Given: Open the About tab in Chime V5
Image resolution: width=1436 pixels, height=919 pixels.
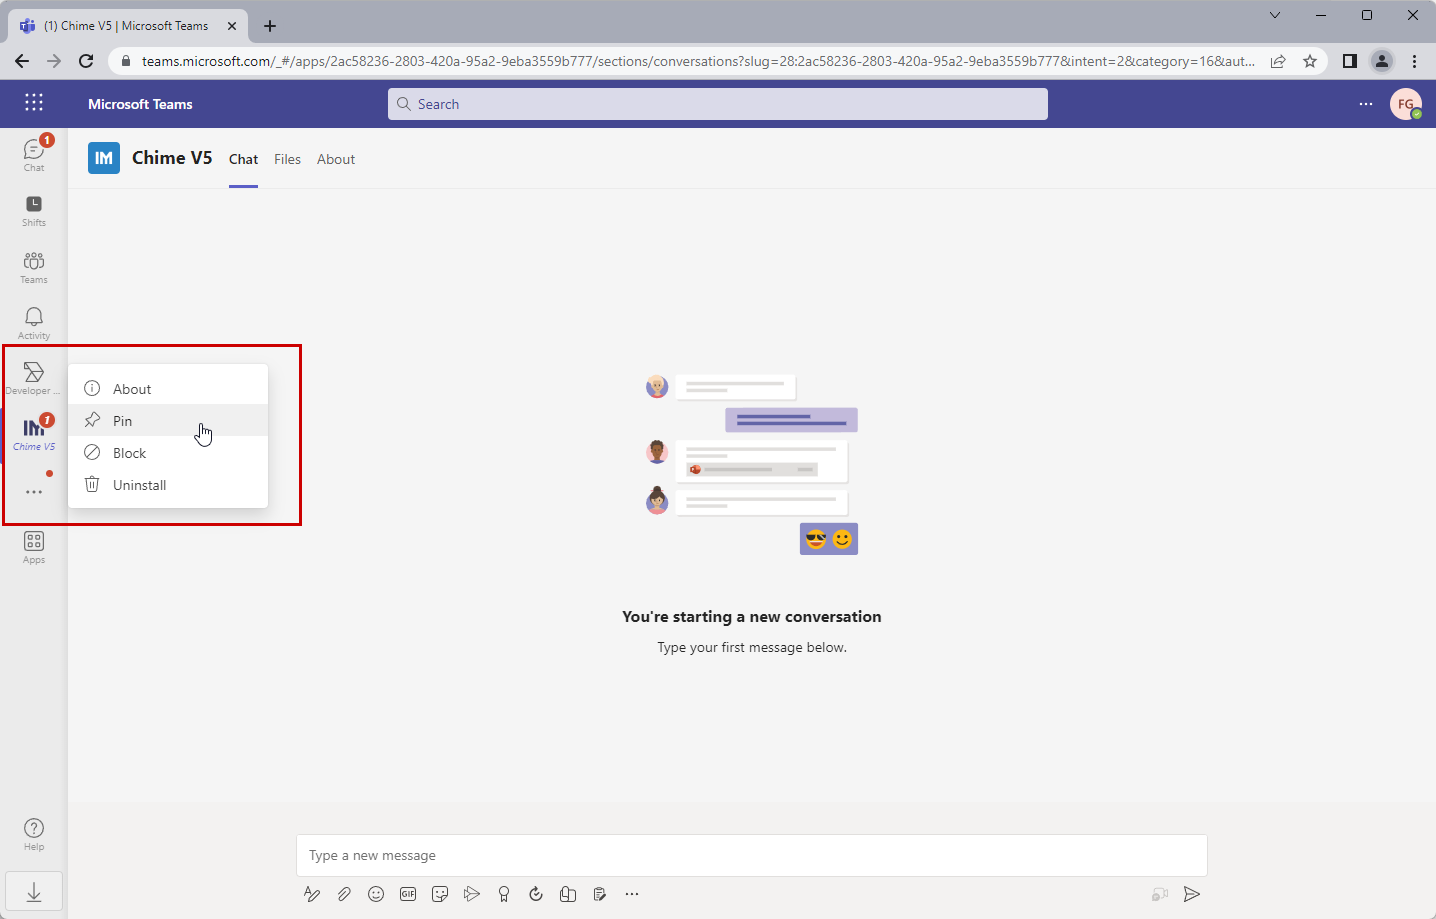Looking at the screenshot, I should 336,159.
